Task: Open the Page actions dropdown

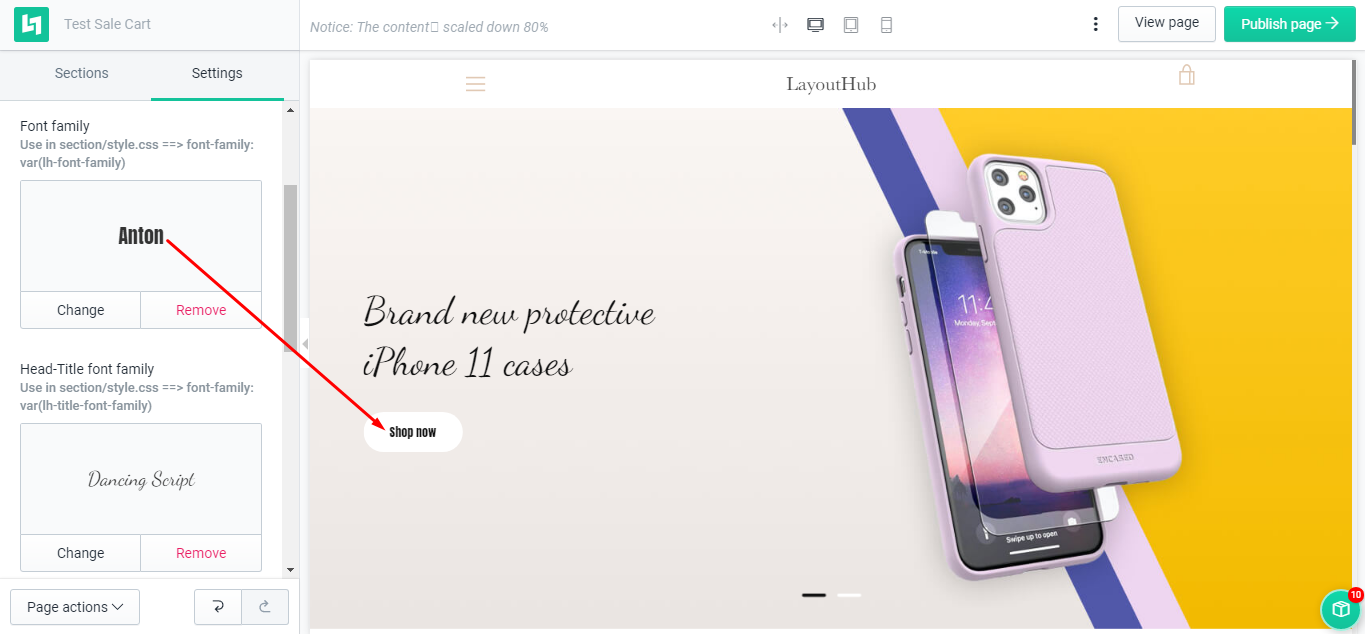Action: pos(75,607)
